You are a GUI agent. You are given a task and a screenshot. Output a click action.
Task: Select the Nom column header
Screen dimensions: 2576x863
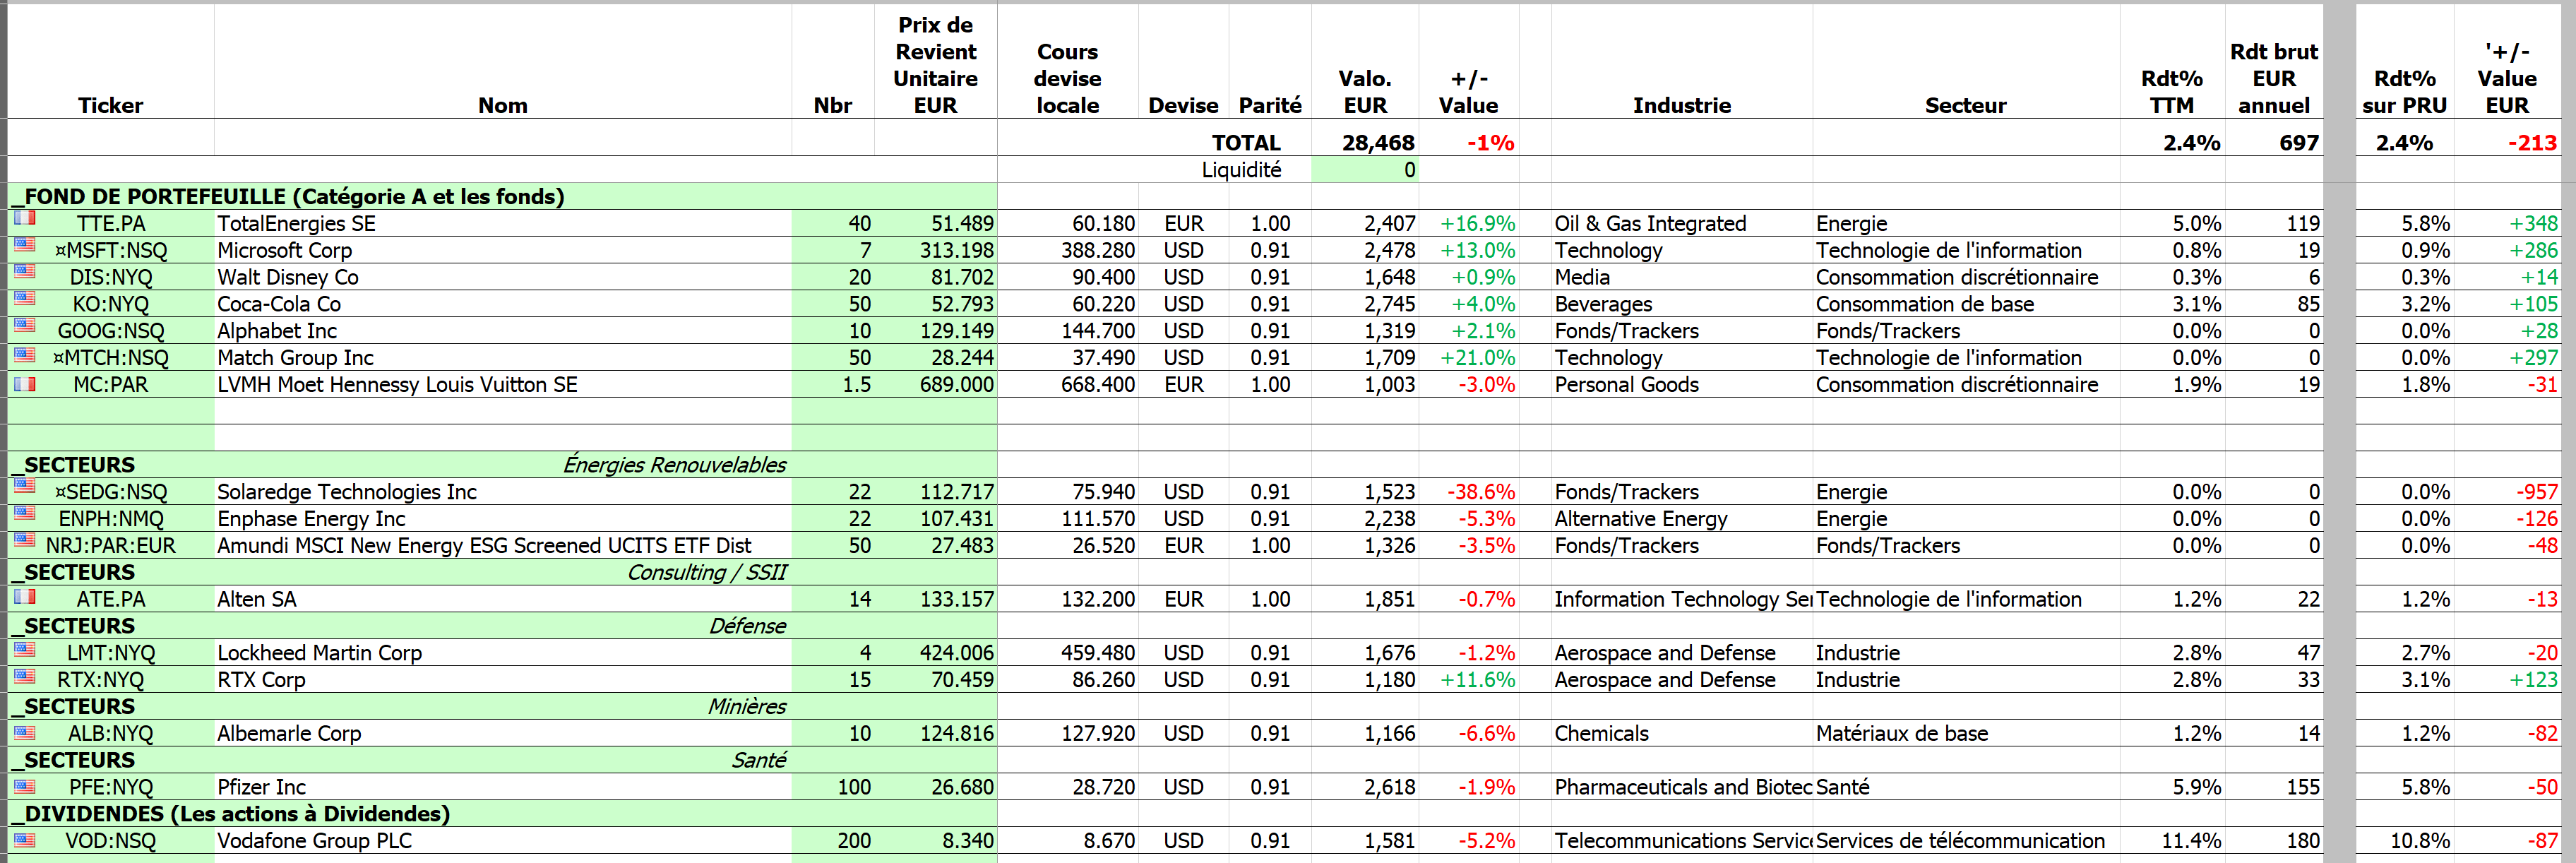[x=503, y=105]
